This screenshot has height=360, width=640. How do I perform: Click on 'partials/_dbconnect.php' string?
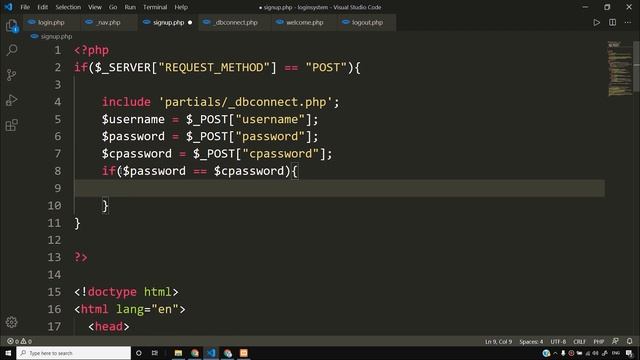tap(245, 102)
